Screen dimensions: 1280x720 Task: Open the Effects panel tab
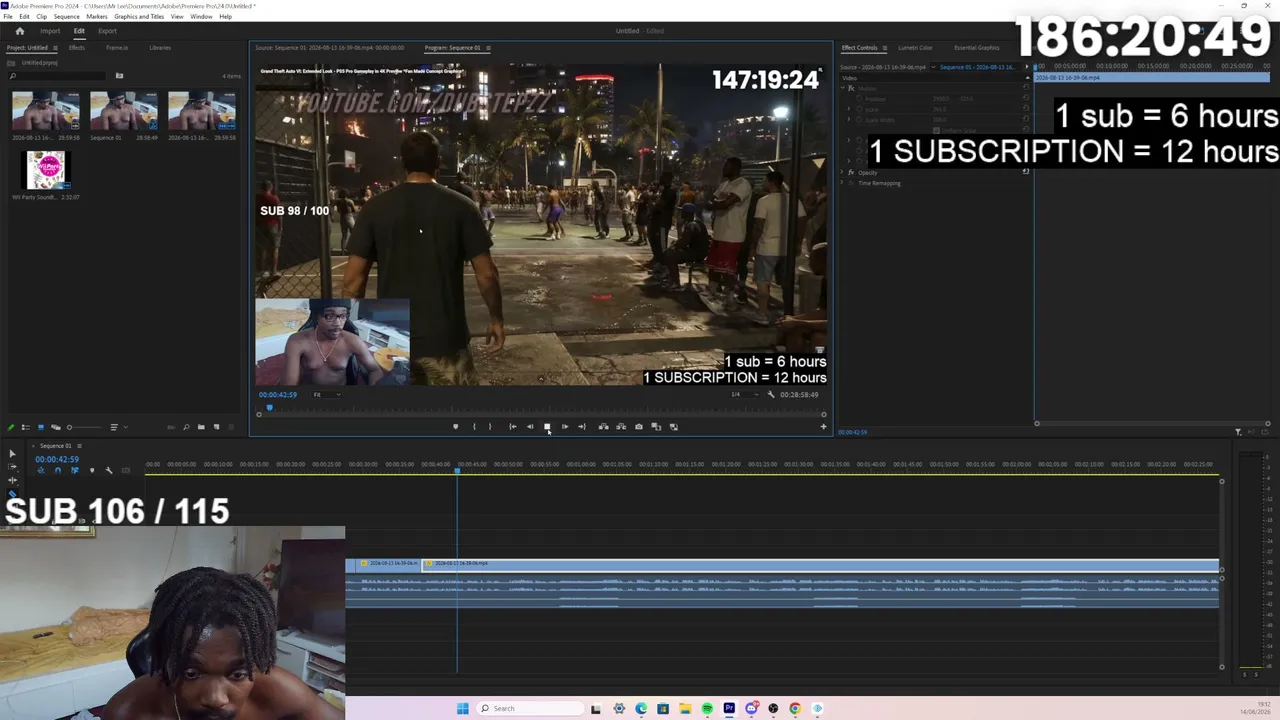(x=76, y=48)
